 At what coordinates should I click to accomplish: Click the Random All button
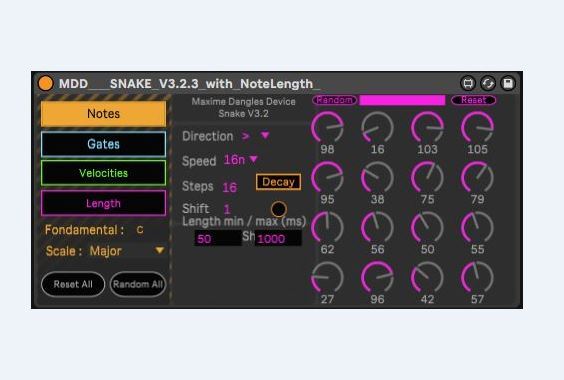point(138,284)
